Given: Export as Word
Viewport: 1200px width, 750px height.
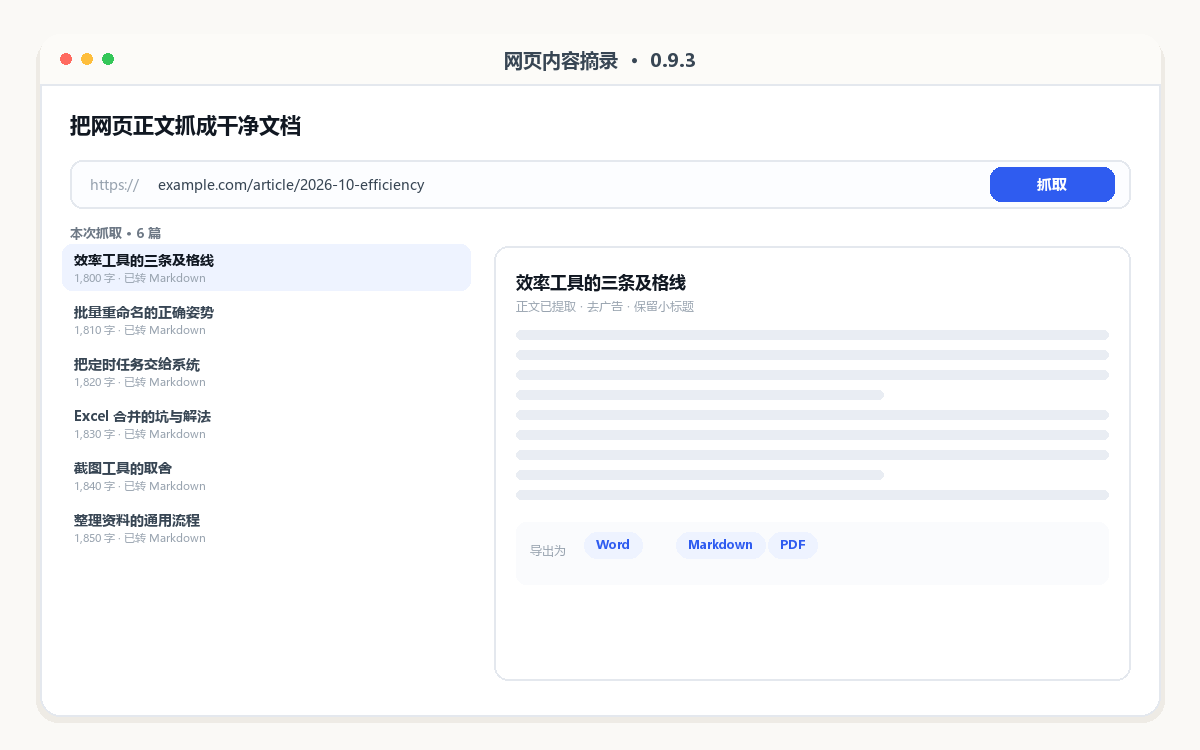Looking at the screenshot, I should (613, 545).
